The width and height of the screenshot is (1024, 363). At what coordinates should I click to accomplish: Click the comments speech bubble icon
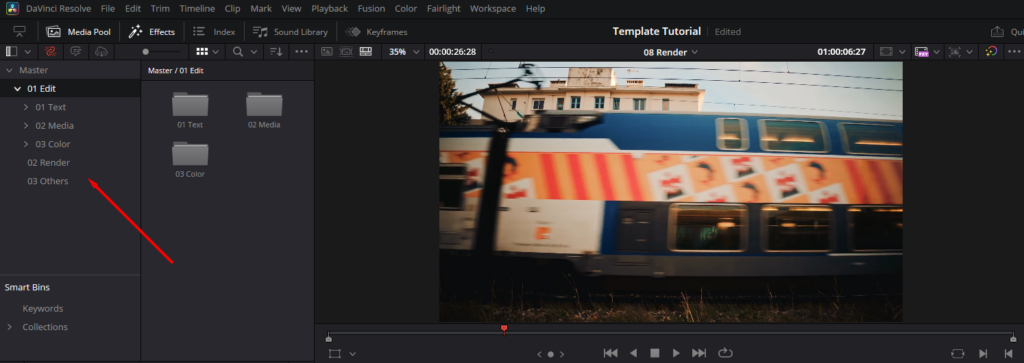coord(76,51)
